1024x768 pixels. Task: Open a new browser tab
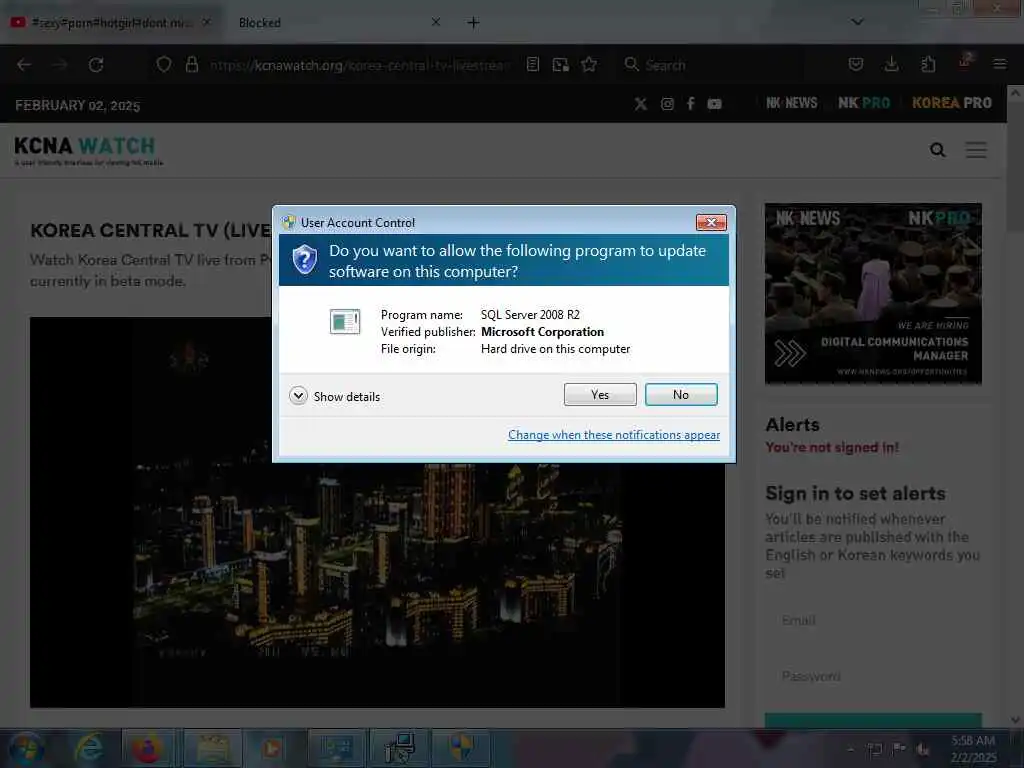(473, 23)
